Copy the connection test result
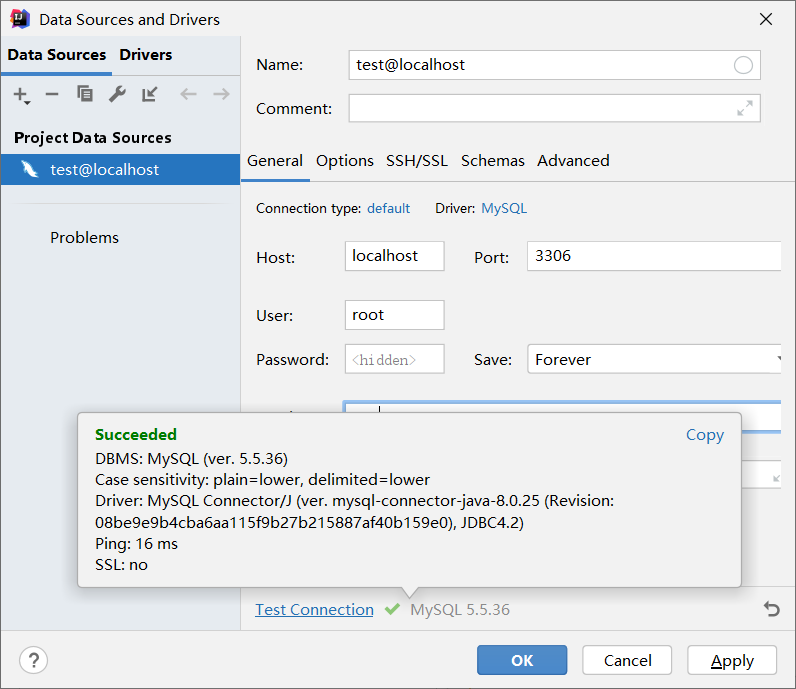Viewport: 796px width, 689px height. click(705, 435)
